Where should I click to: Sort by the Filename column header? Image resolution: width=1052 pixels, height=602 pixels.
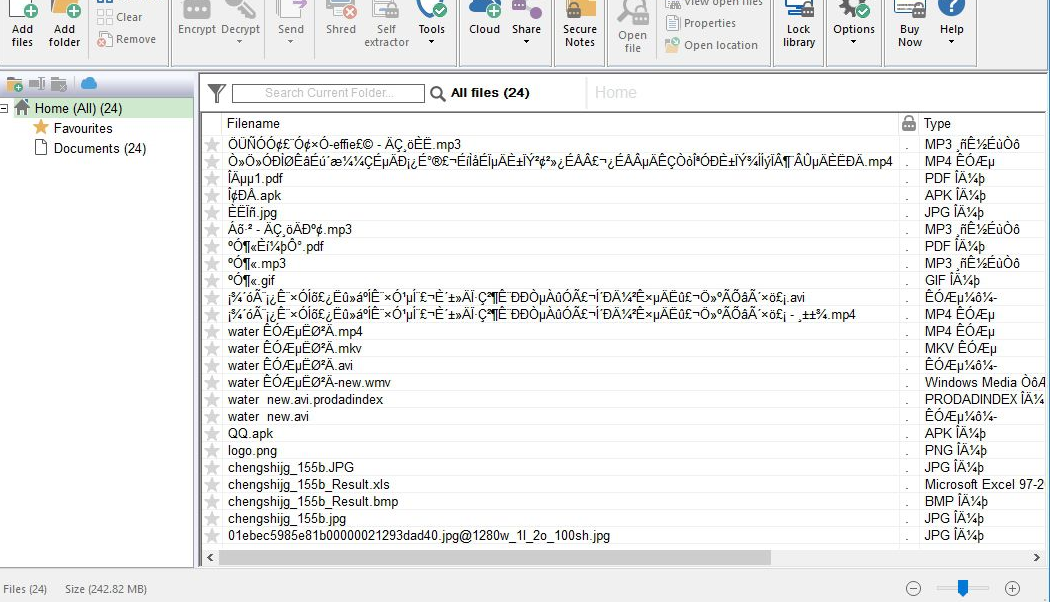(253, 123)
